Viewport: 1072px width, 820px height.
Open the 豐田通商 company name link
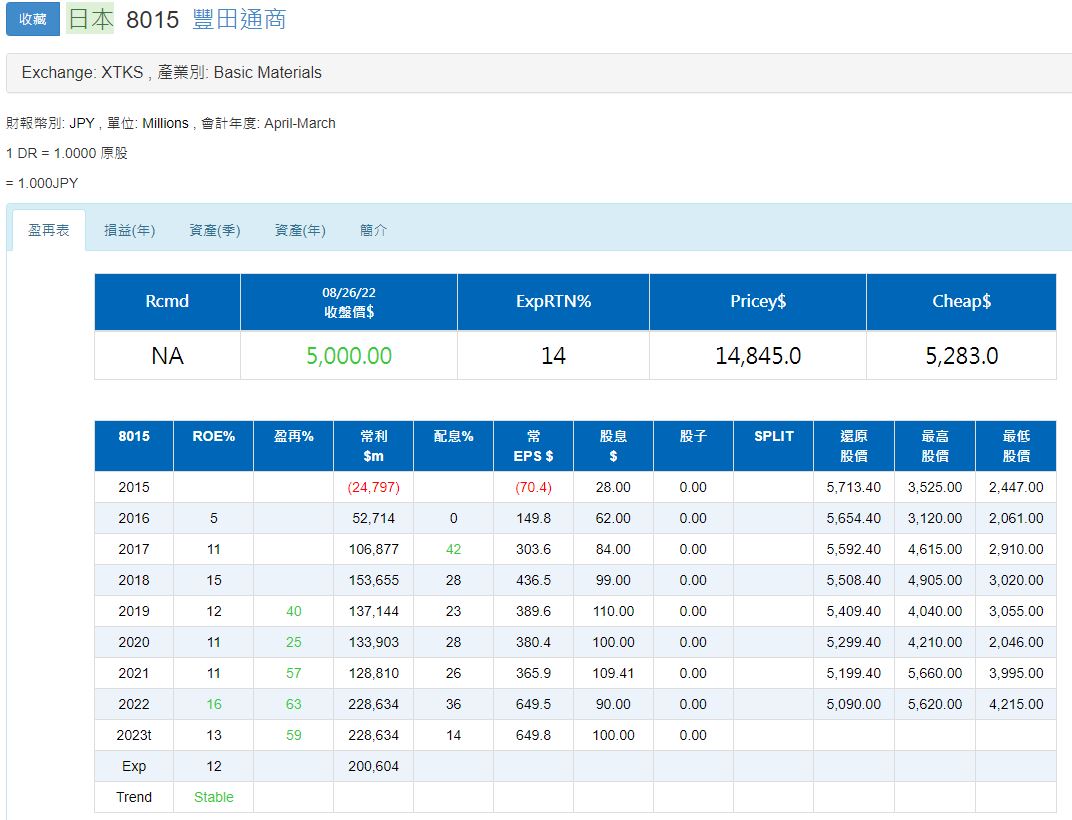239,19
